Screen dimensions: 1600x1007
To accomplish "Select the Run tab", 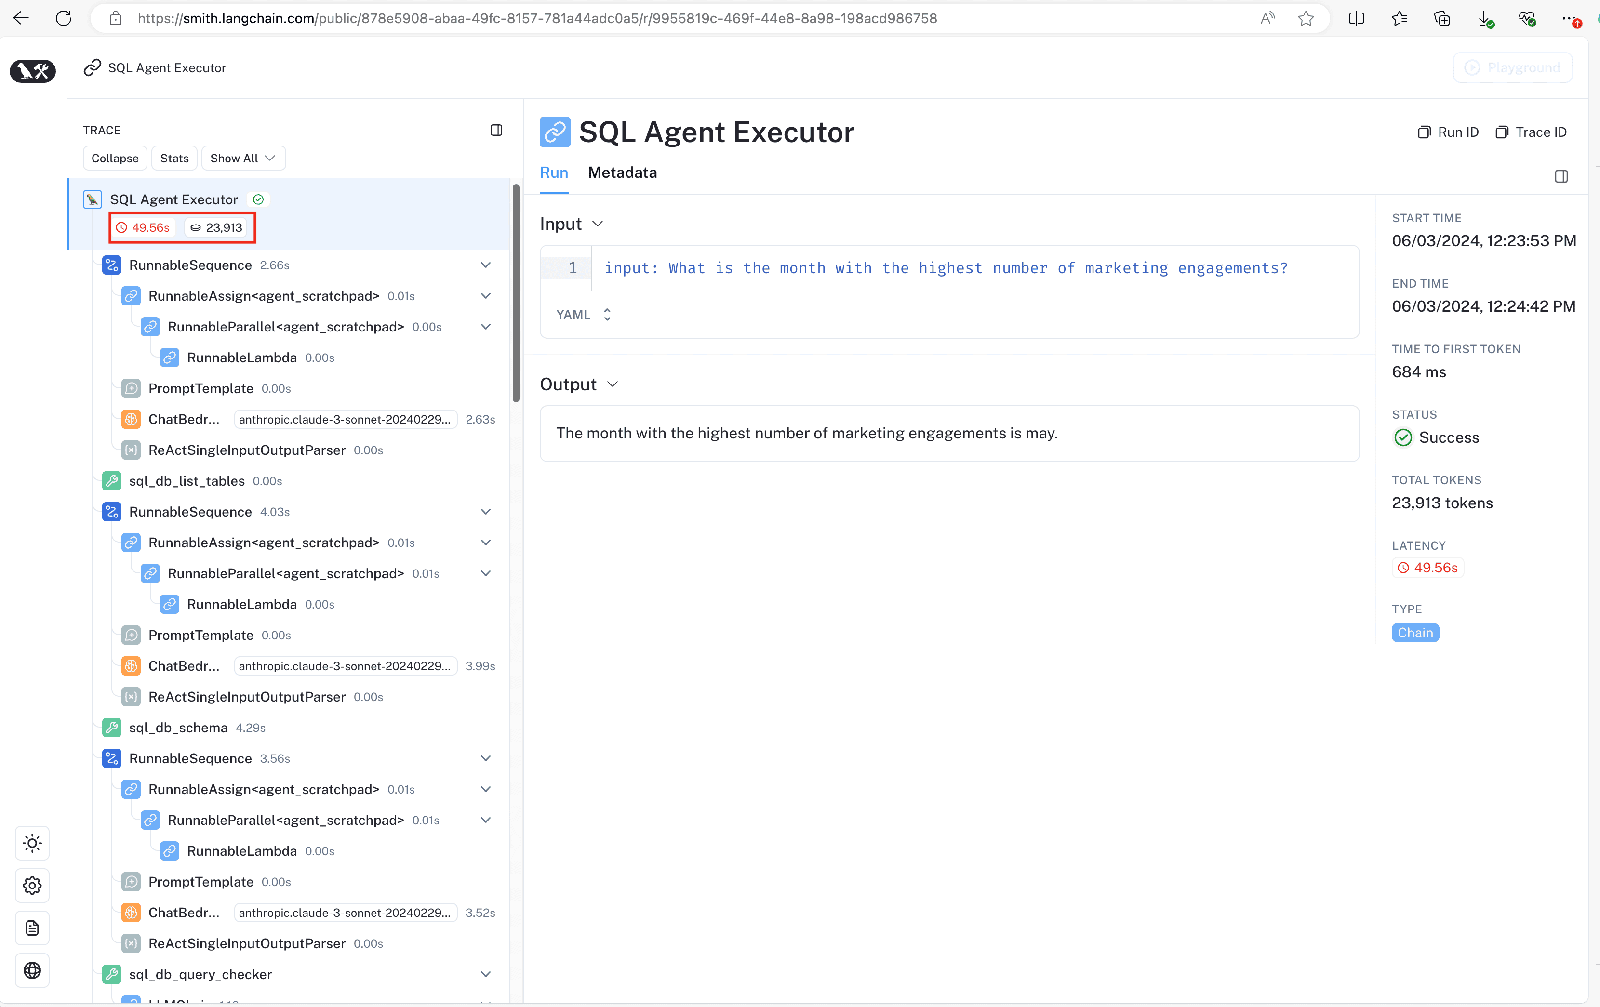I will pos(554,173).
